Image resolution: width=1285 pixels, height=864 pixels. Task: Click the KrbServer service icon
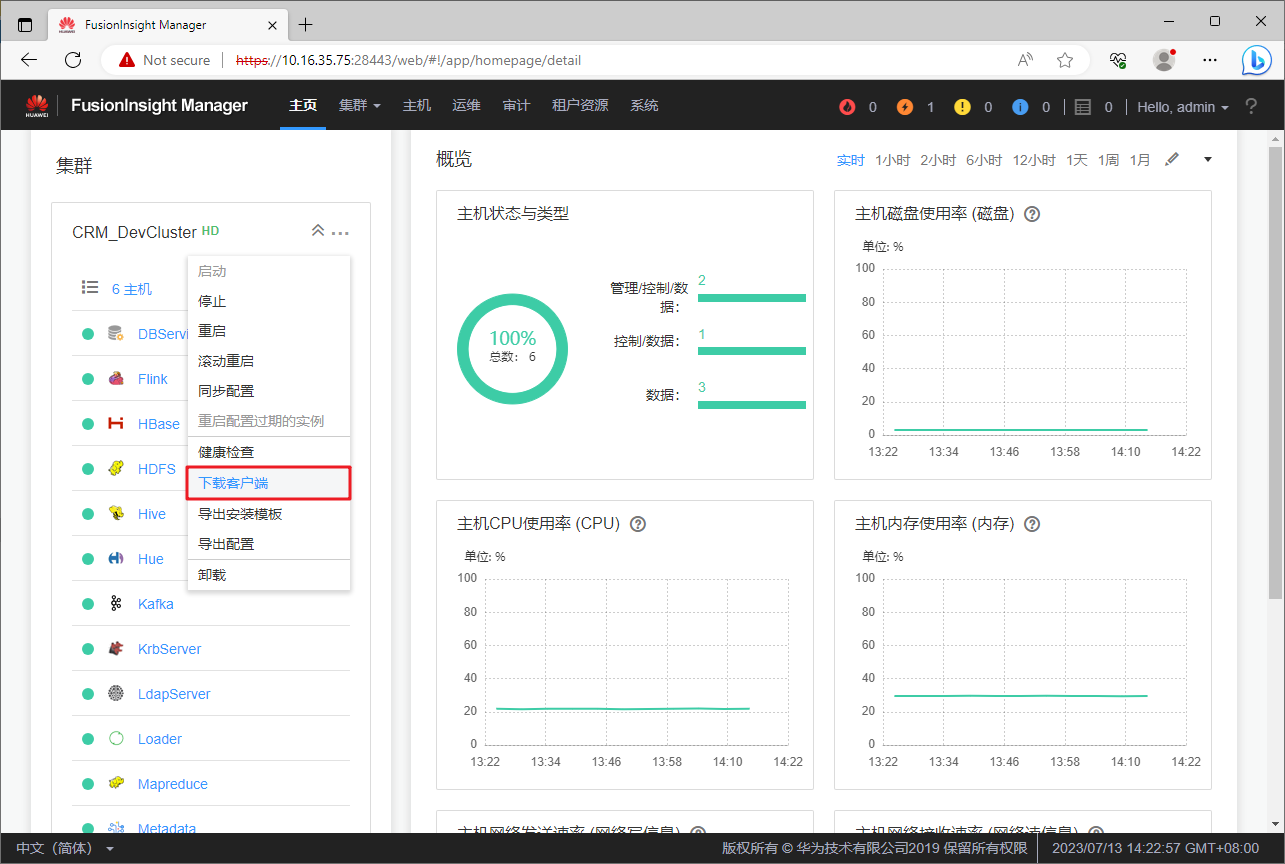tap(116, 649)
